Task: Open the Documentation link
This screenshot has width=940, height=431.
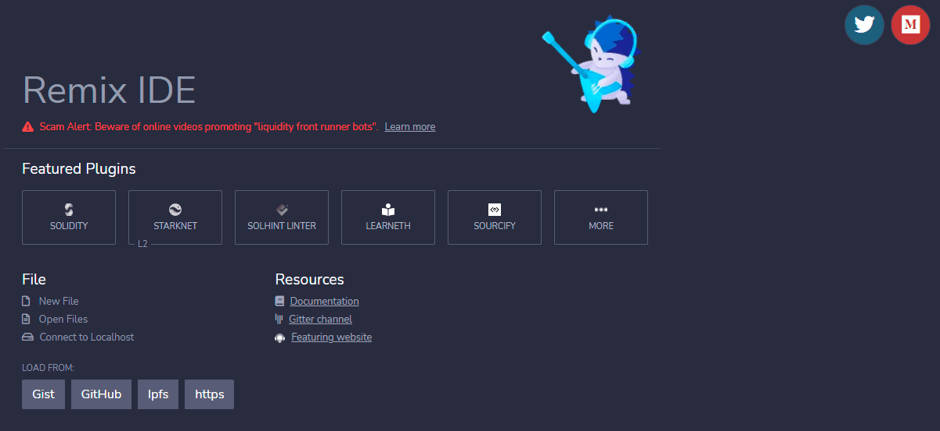Action: coord(324,301)
